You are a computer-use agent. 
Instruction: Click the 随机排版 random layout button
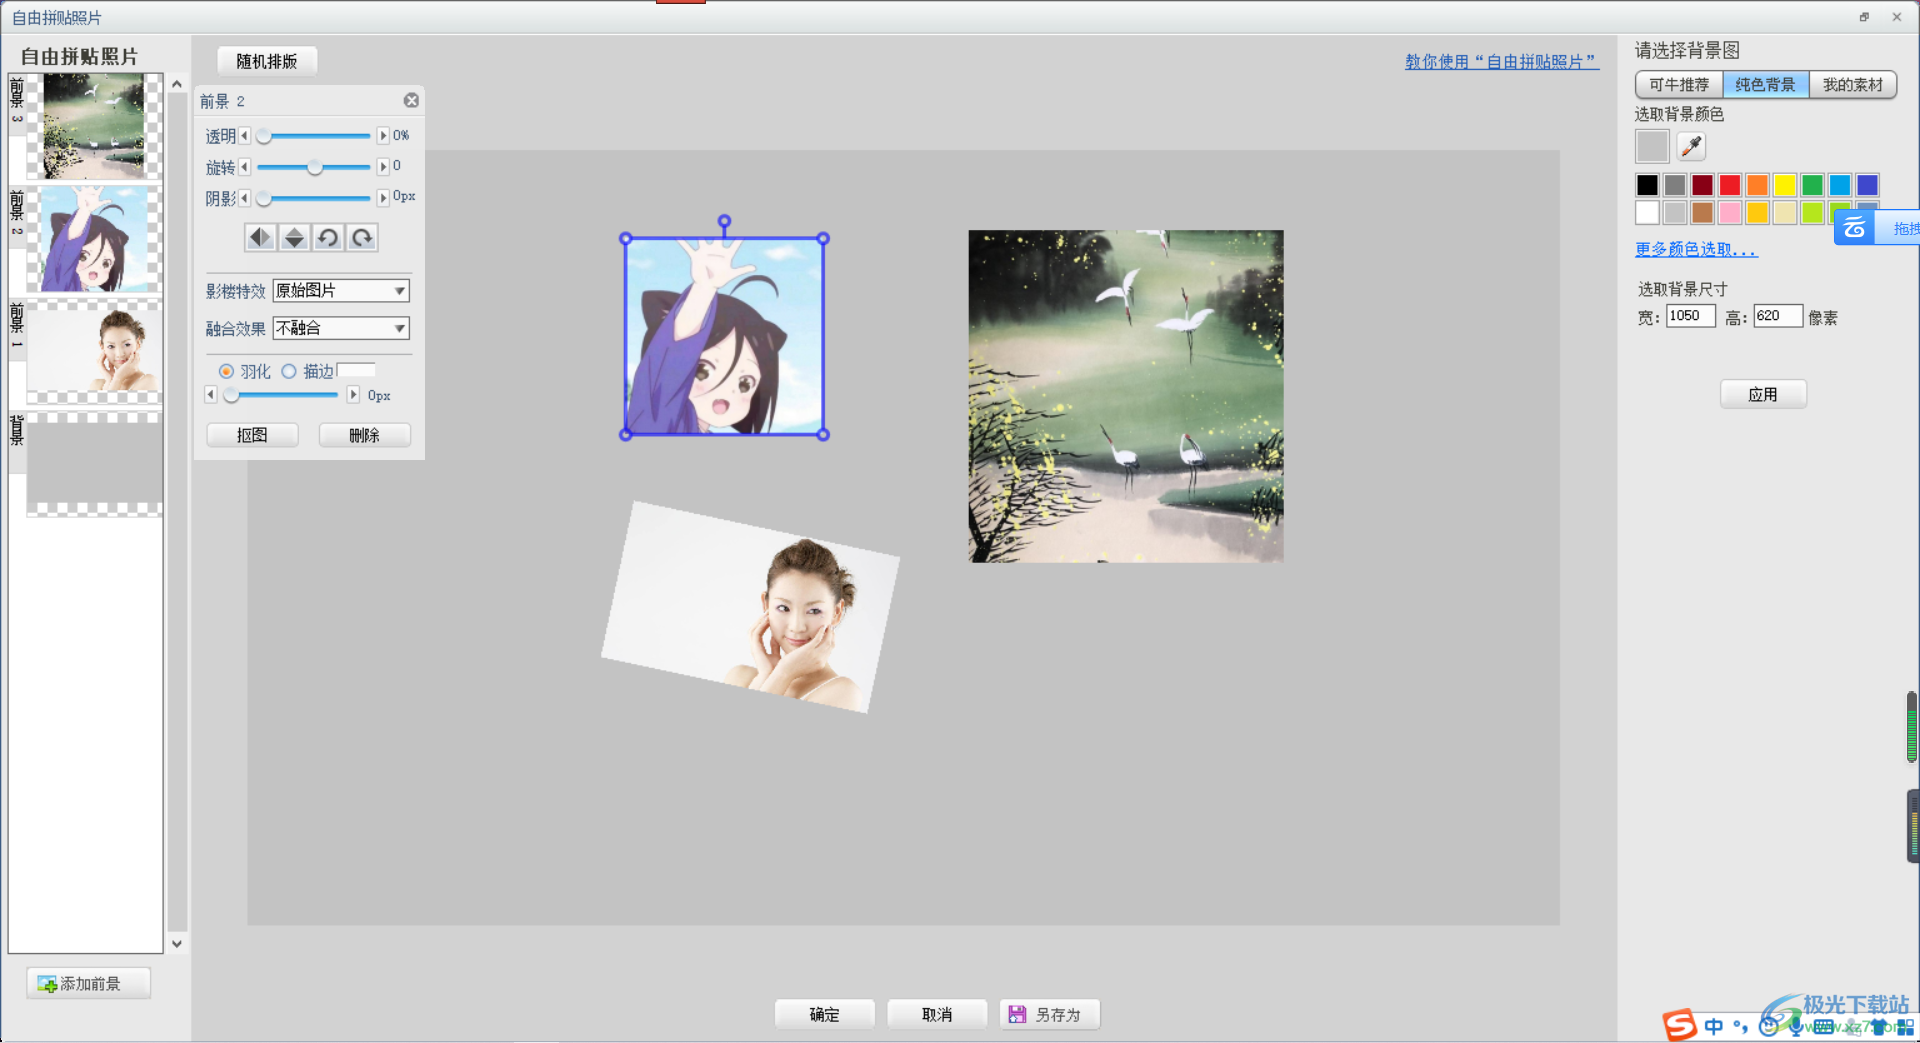[267, 61]
